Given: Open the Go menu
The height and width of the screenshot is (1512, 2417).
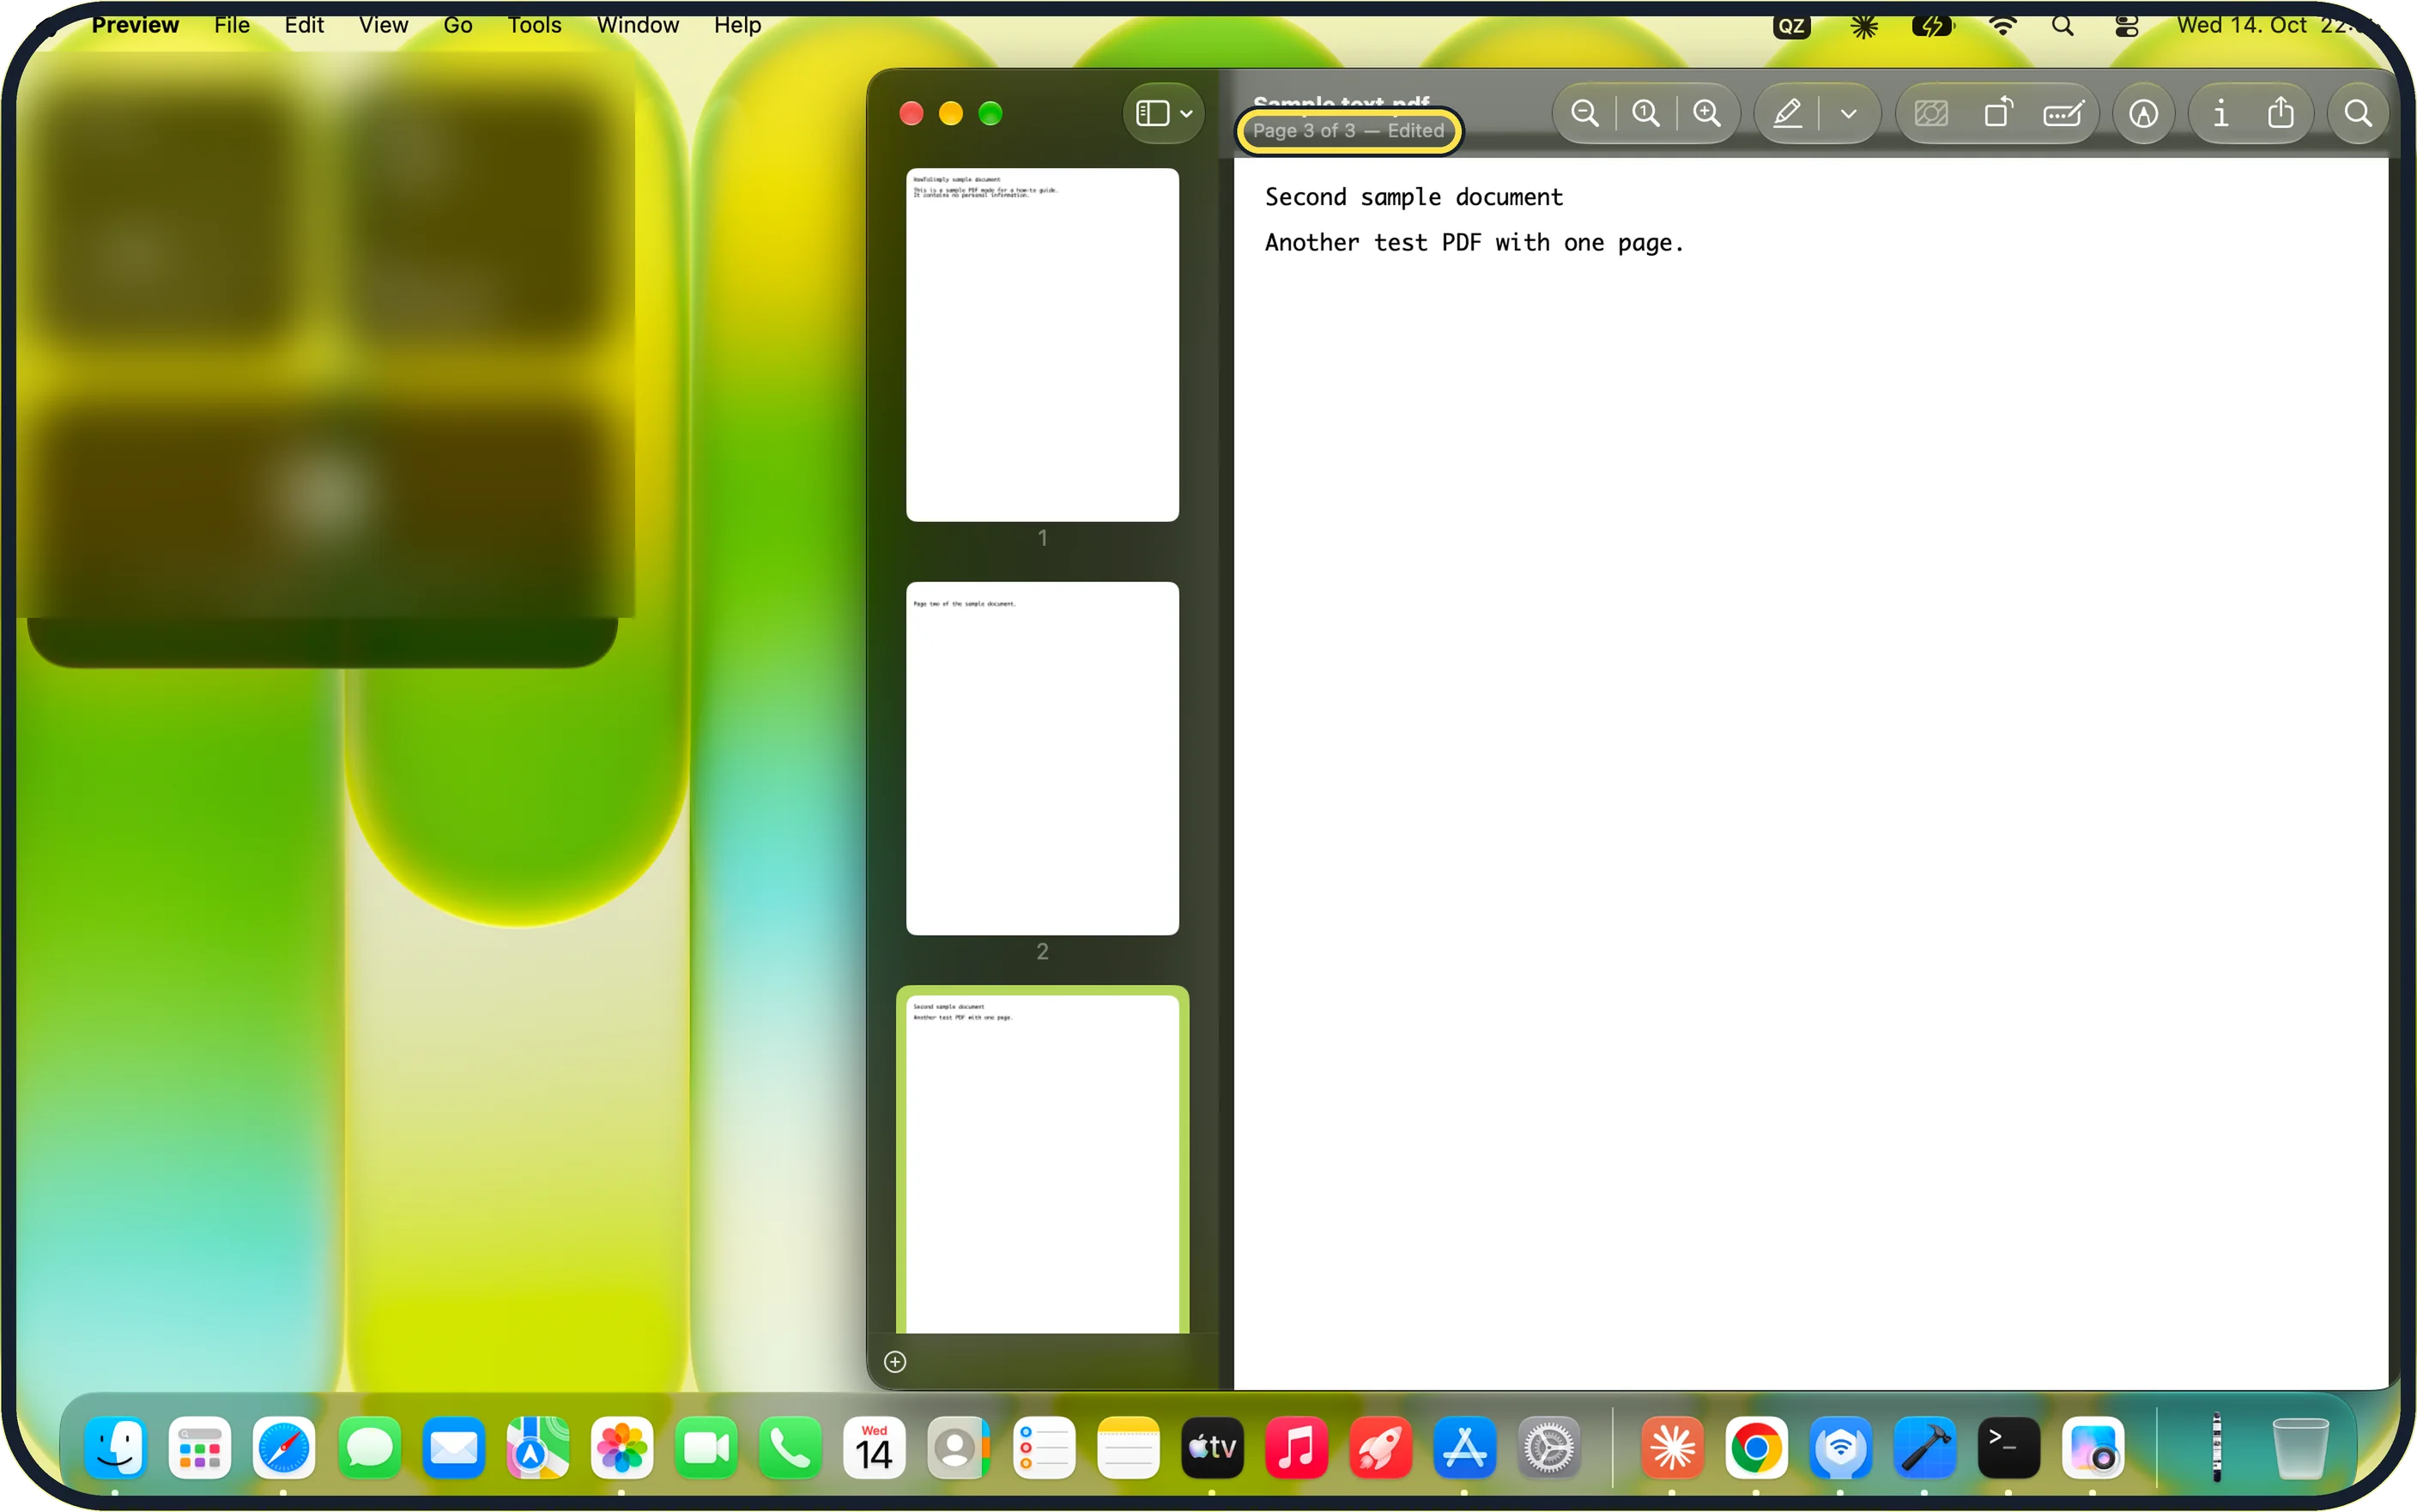Looking at the screenshot, I should click(458, 25).
